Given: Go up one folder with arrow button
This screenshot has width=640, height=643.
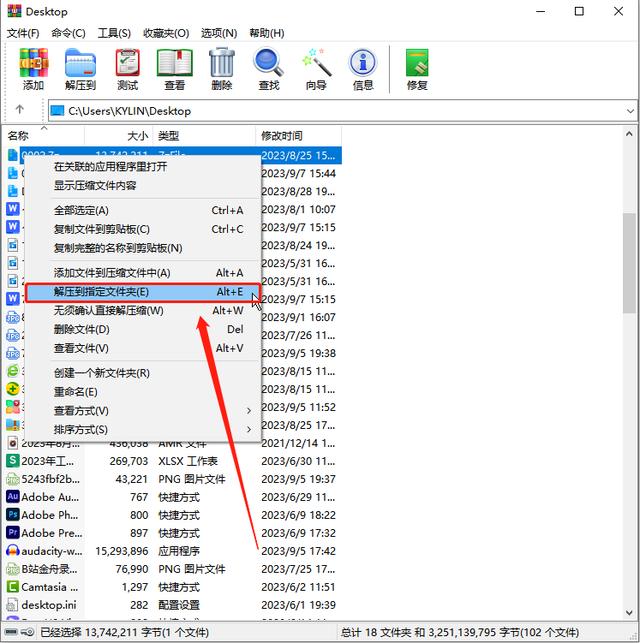Looking at the screenshot, I should pyautogui.click(x=20, y=111).
